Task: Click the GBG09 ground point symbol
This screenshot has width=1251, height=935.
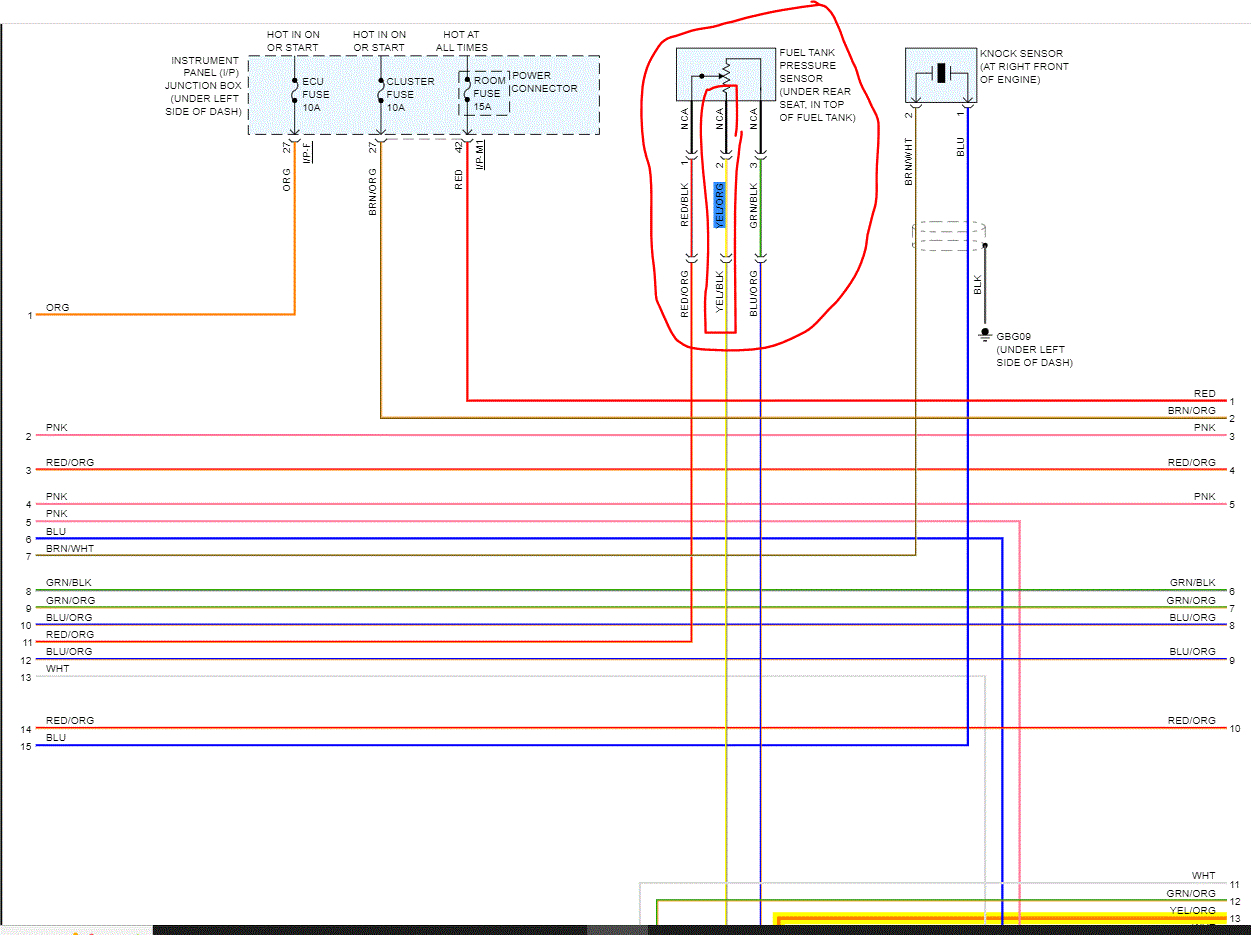Action: 985,337
